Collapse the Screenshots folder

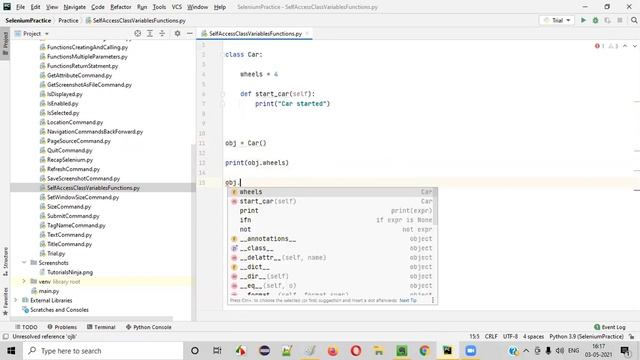pyautogui.click(x=24, y=262)
